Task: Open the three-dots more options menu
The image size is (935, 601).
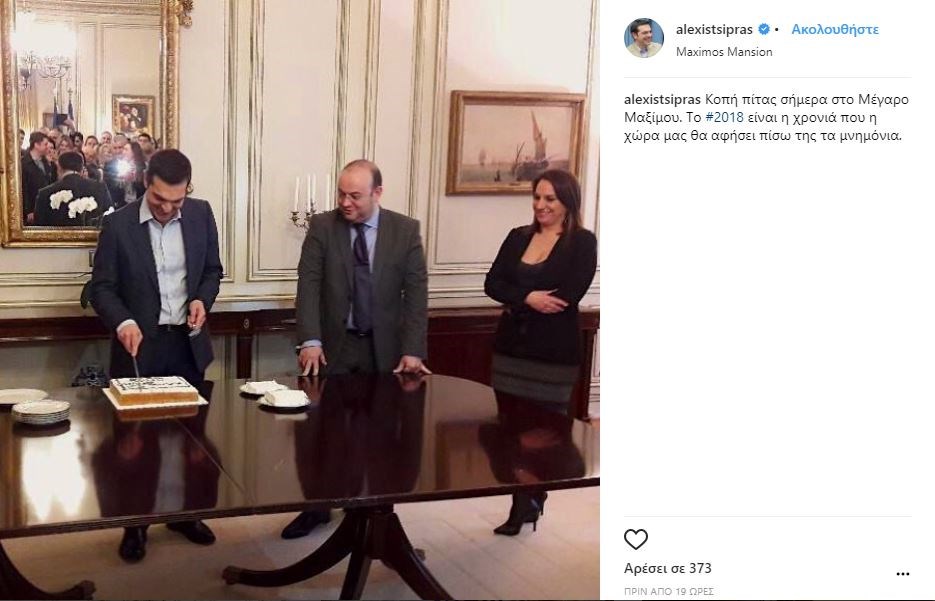Action: (903, 574)
